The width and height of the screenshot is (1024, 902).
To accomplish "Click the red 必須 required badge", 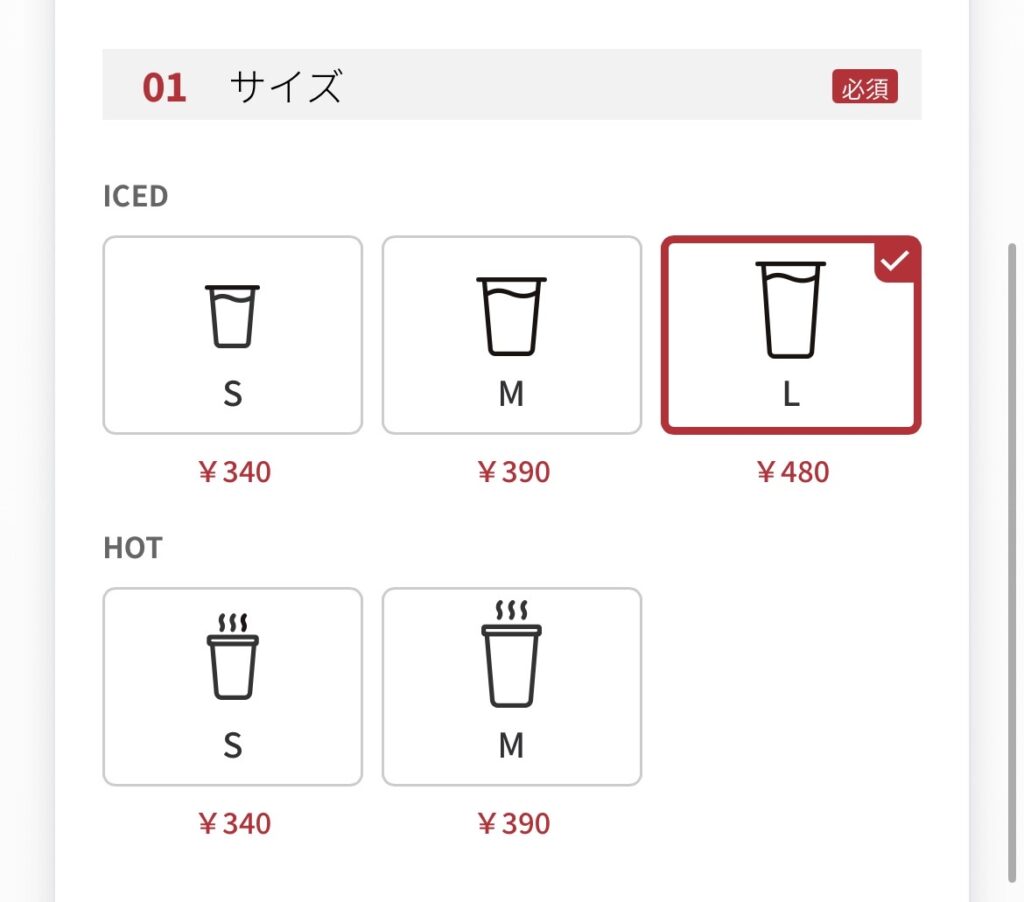I will click(866, 88).
